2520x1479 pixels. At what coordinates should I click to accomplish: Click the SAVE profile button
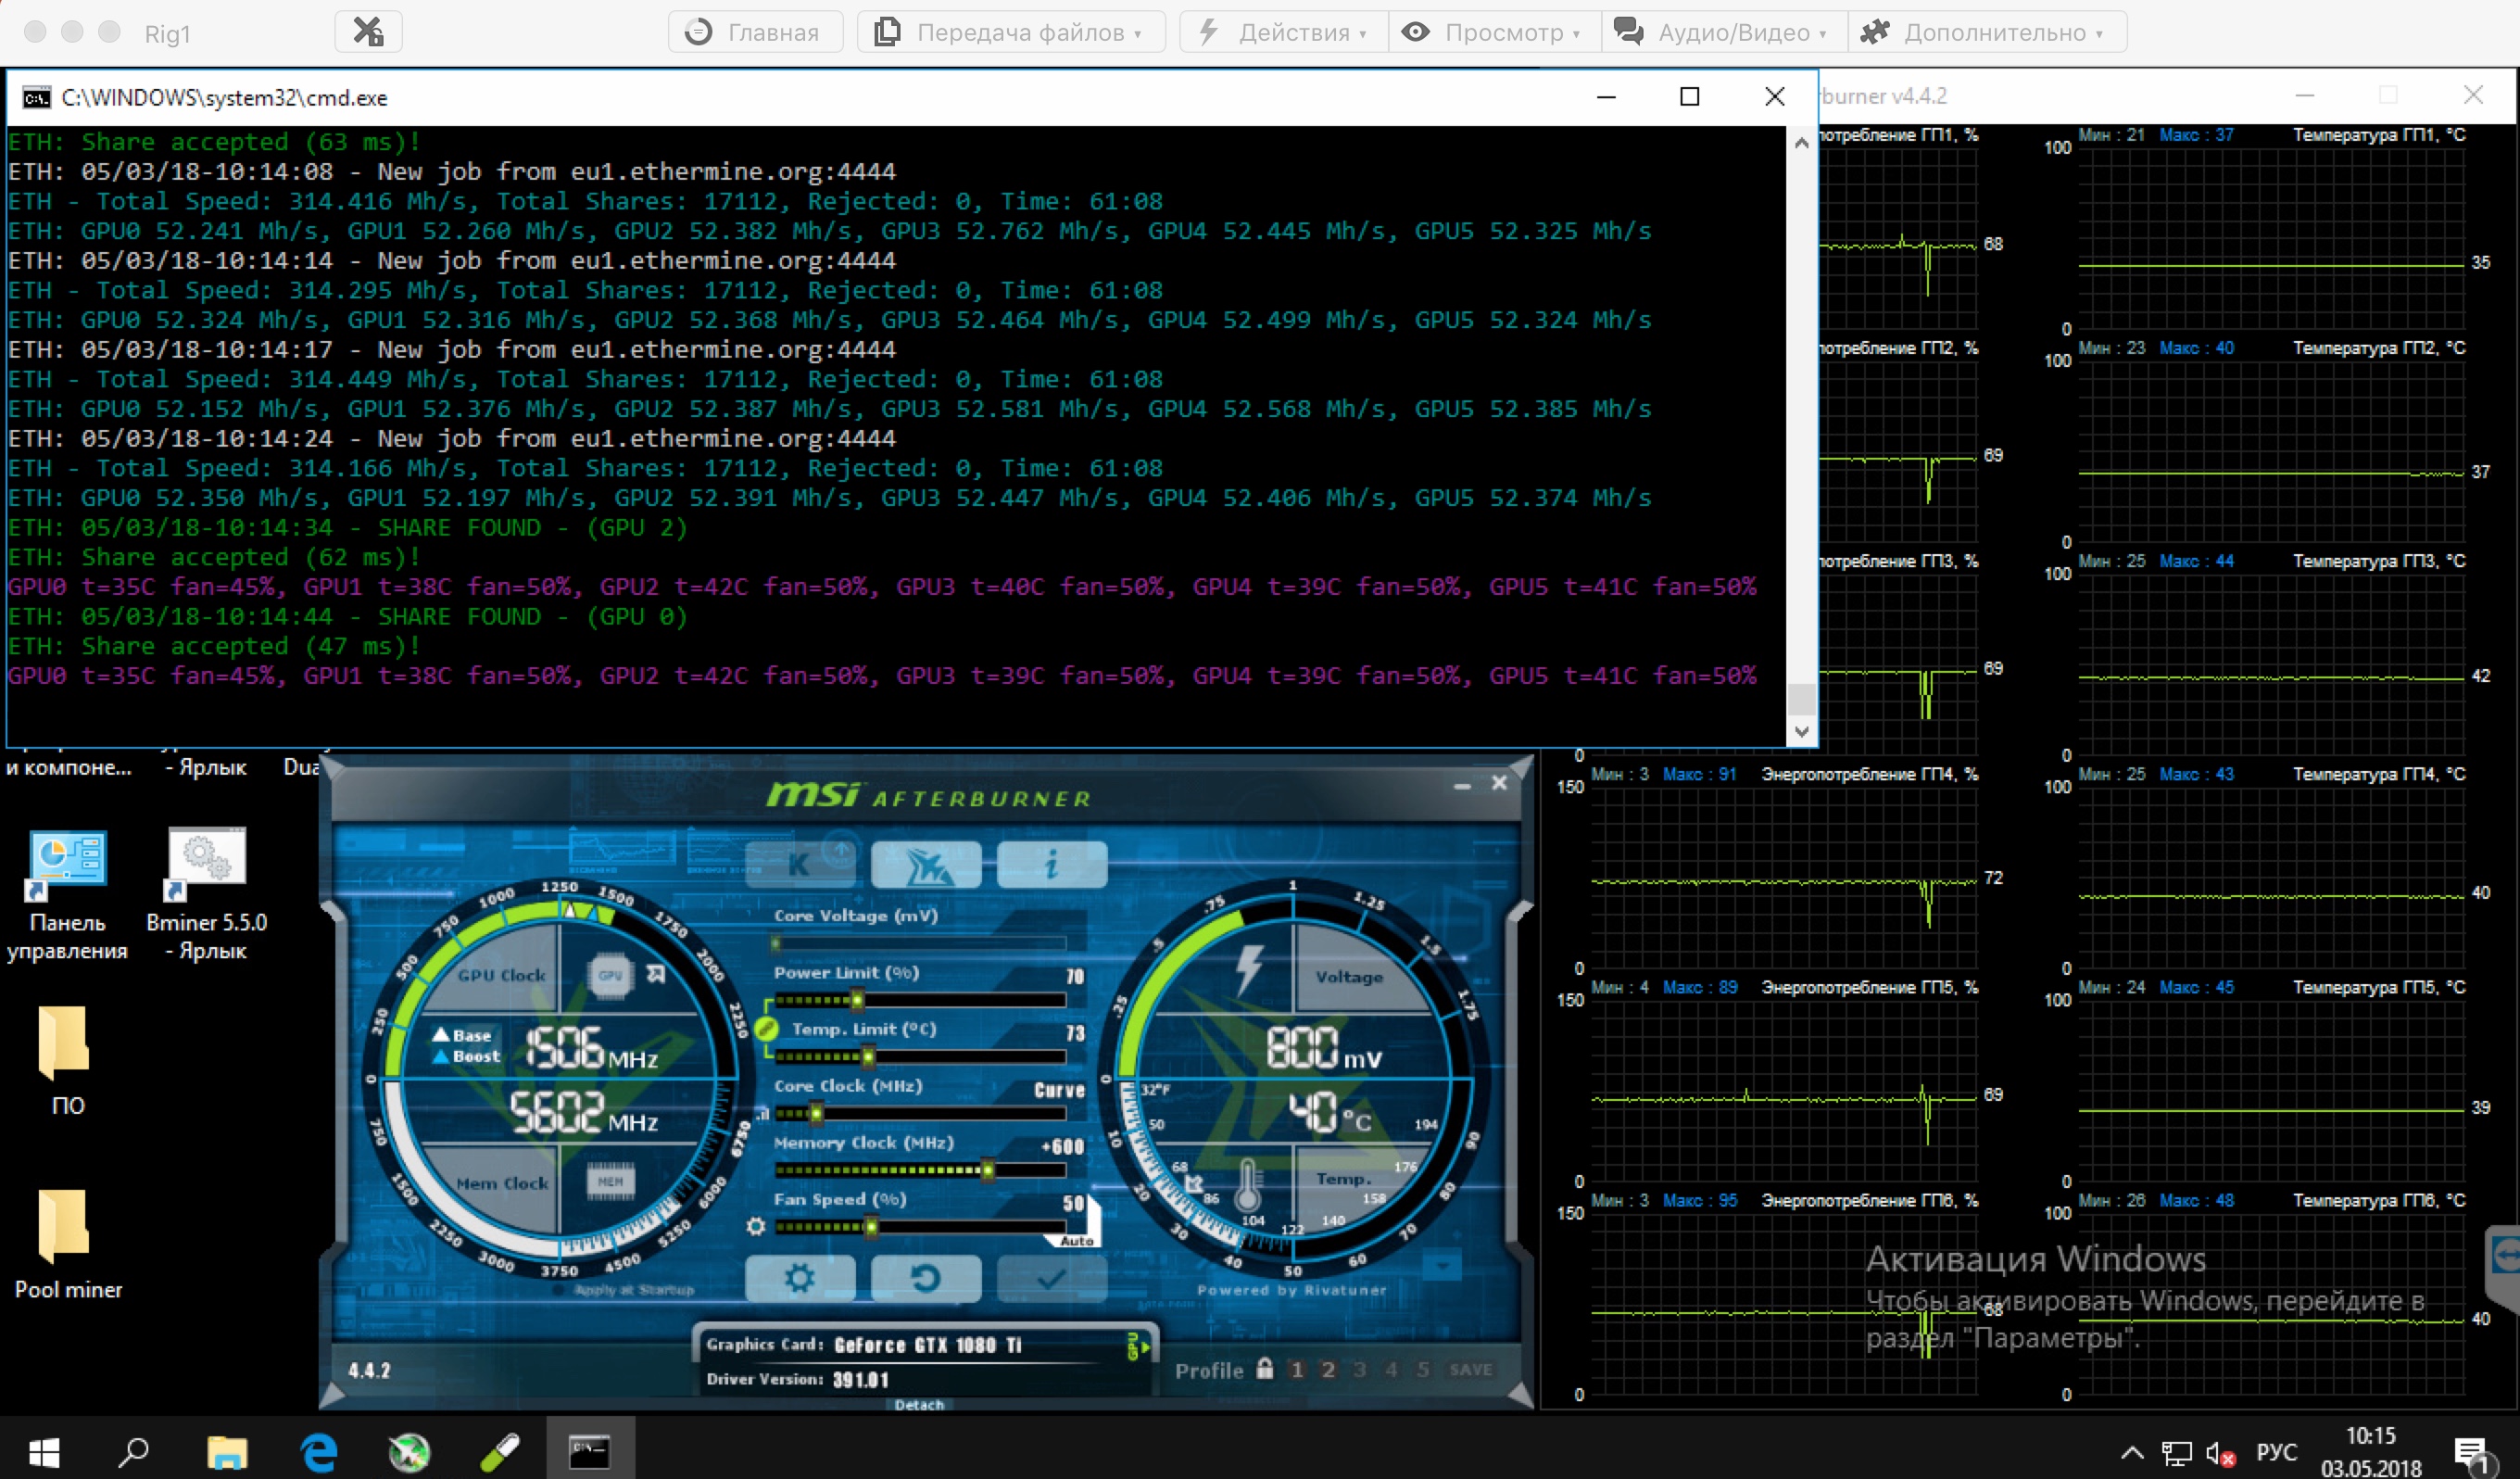coord(1471,1370)
